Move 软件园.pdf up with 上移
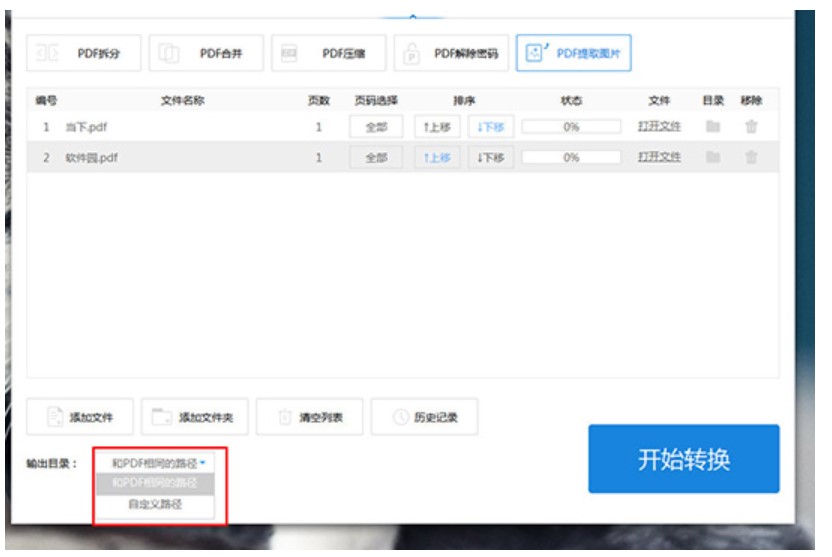832x557 pixels. pos(436,158)
